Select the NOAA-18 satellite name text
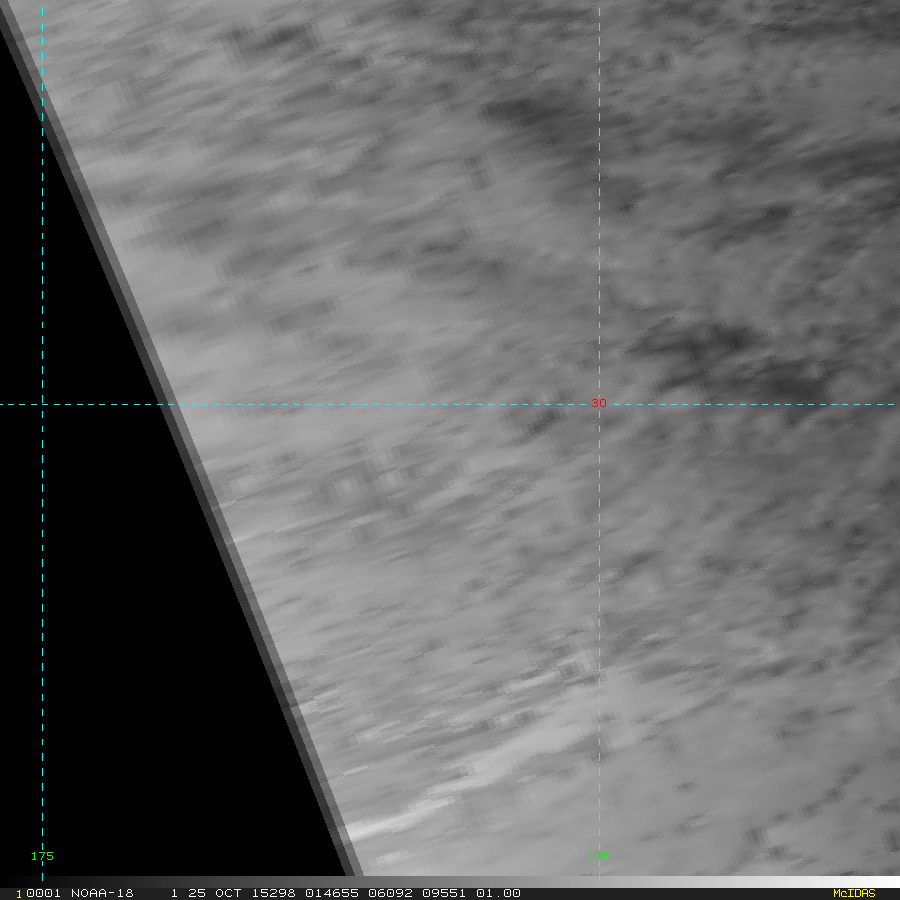This screenshot has height=900, width=900. point(102,893)
